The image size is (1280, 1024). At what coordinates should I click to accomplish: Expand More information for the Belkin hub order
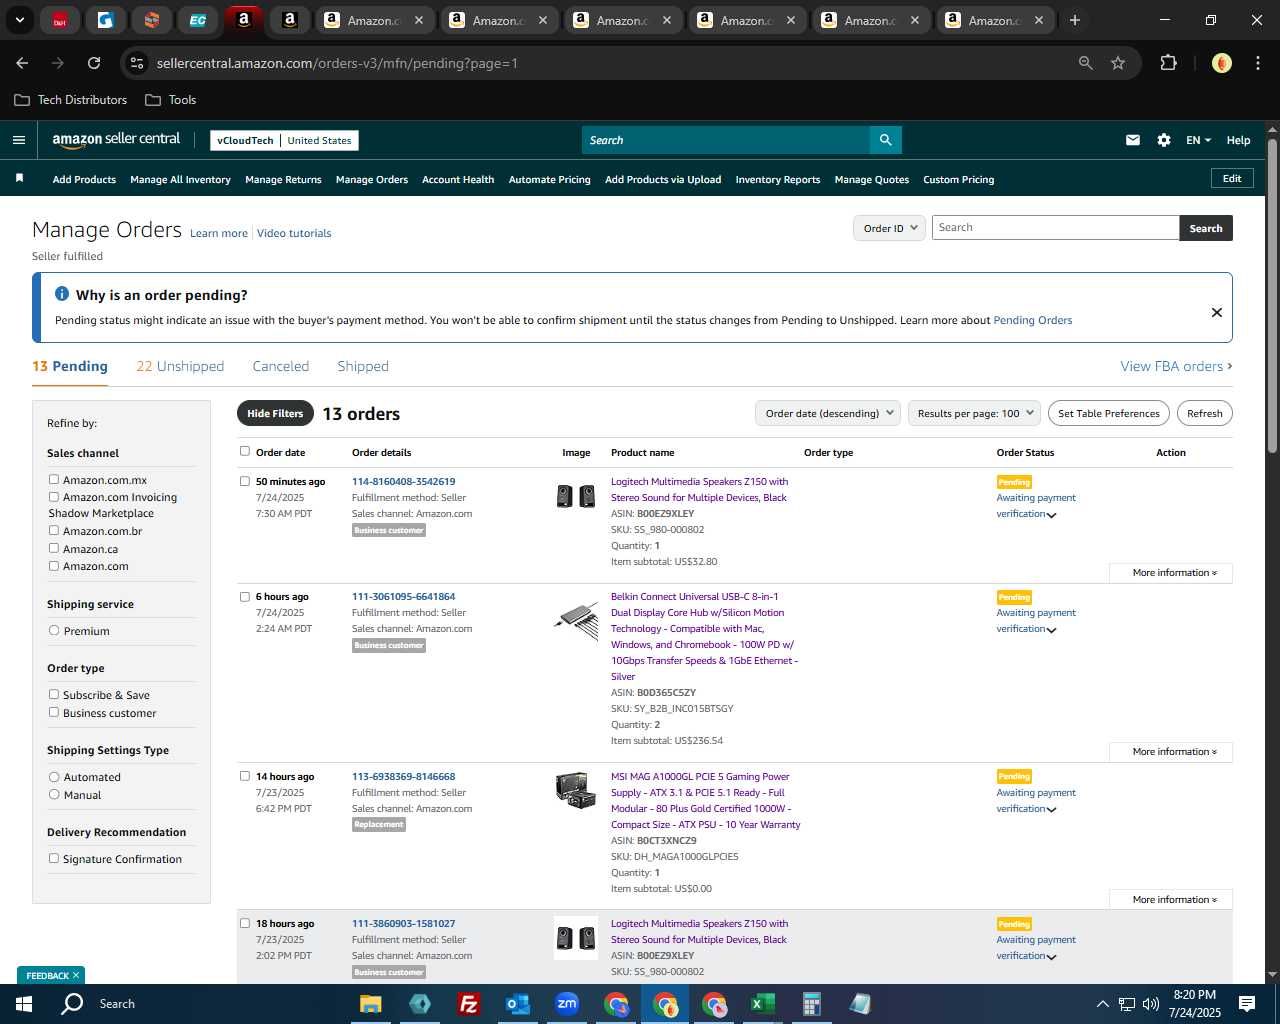coord(1170,752)
